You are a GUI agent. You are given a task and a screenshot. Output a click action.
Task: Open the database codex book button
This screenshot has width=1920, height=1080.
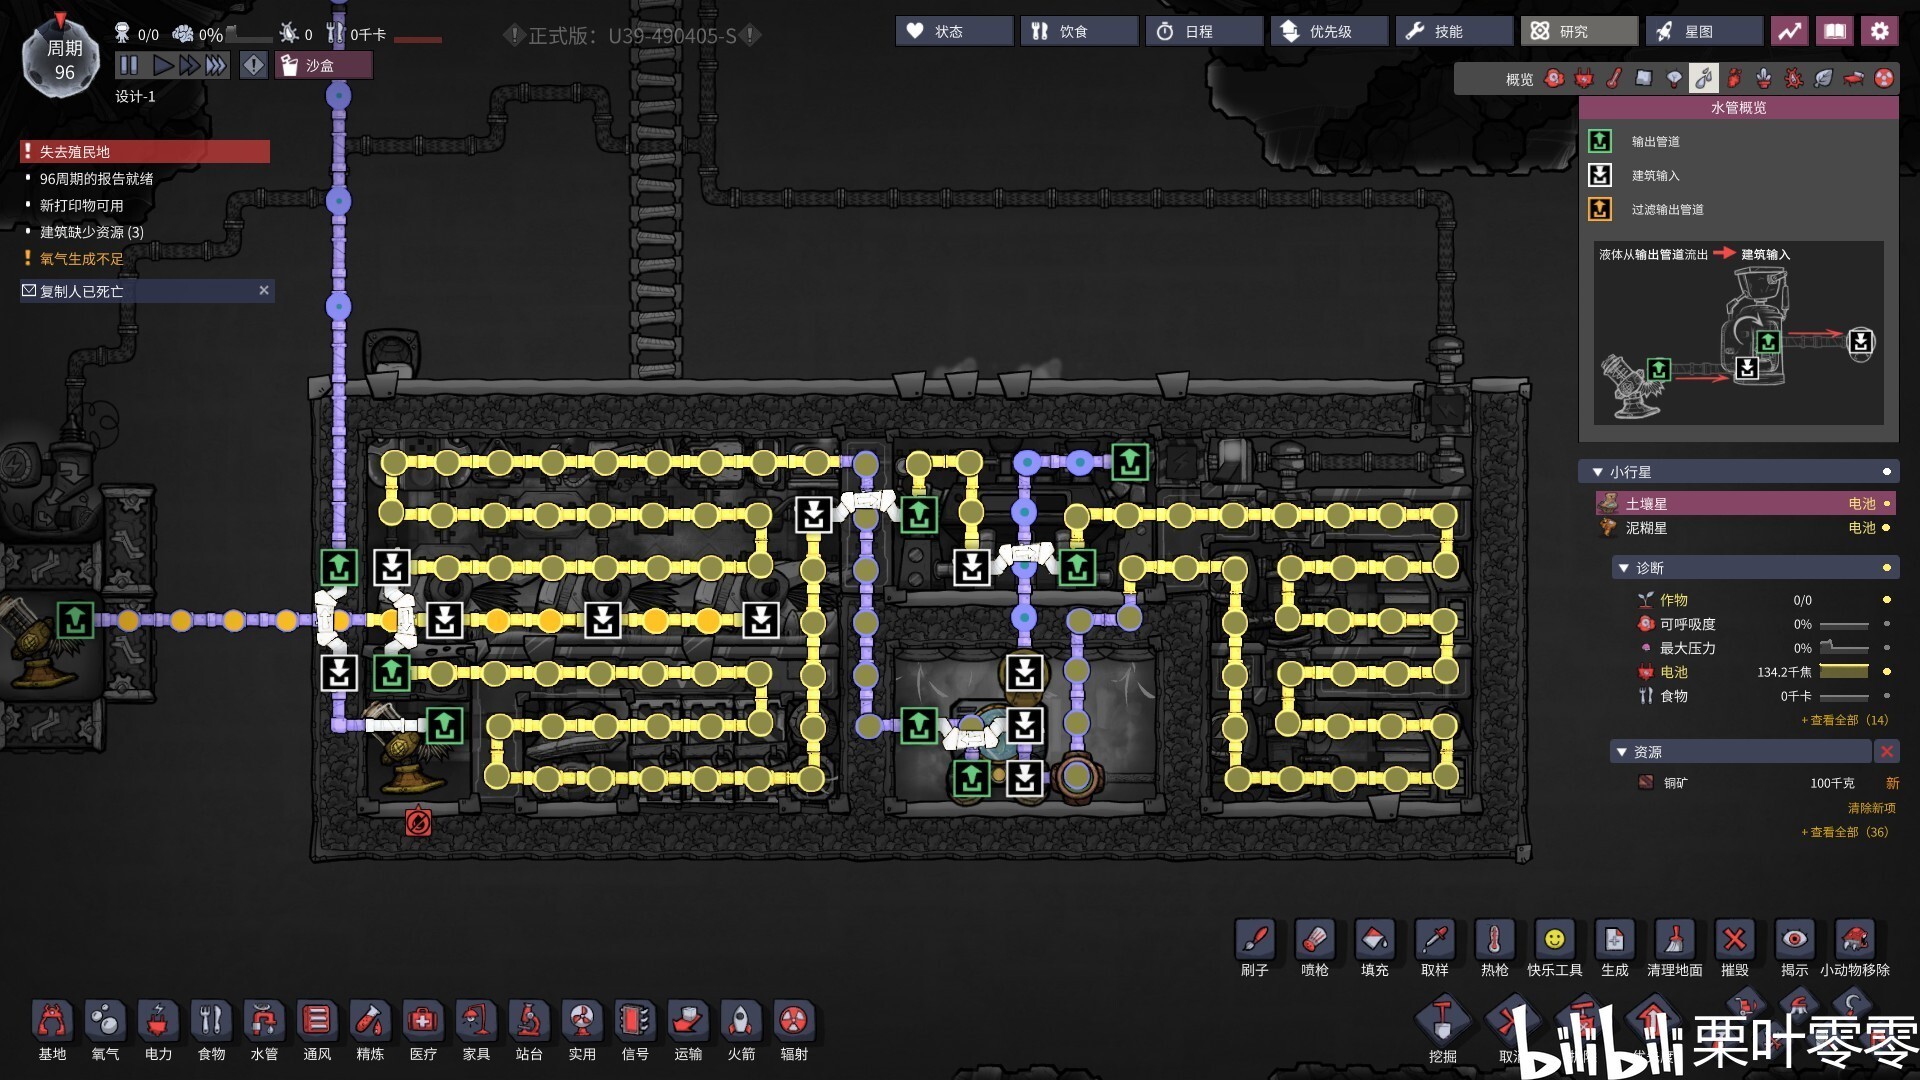1835,31
